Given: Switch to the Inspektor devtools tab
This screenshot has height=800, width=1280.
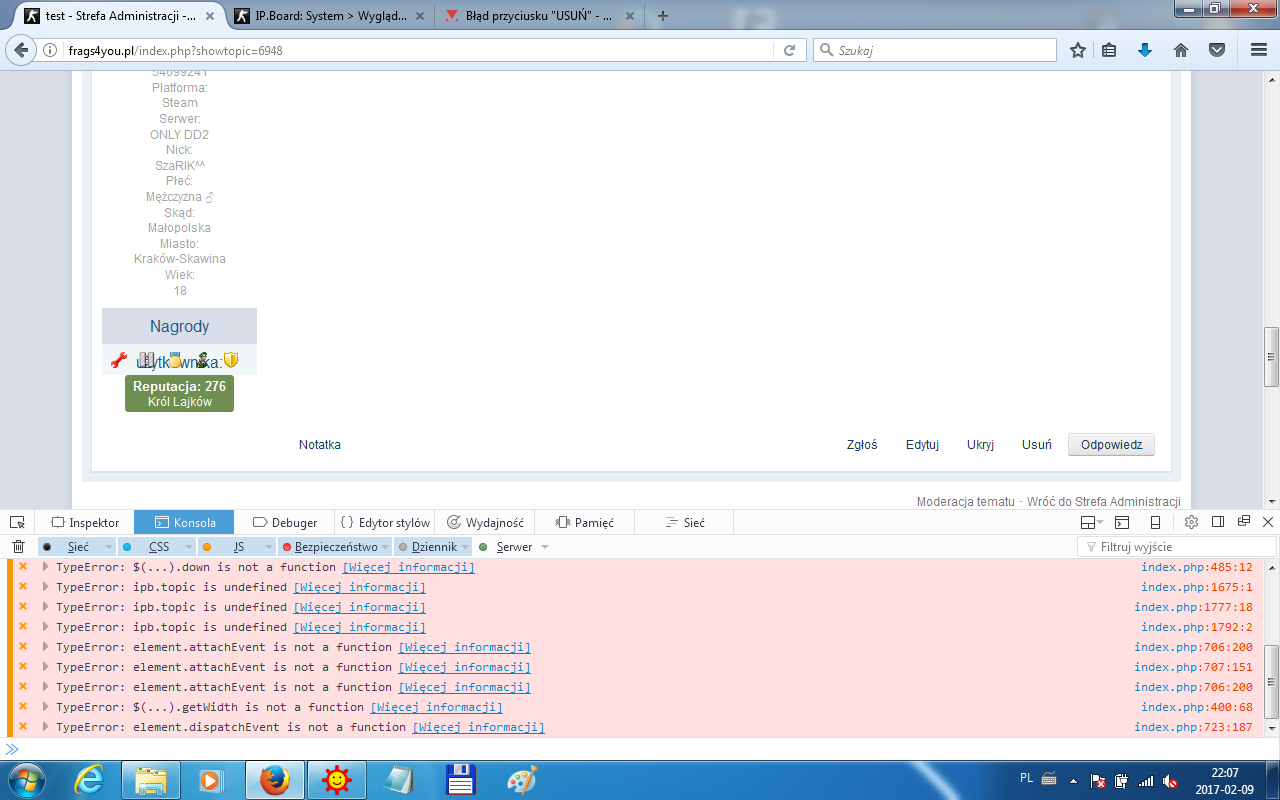Looking at the screenshot, I should coord(85,522).
